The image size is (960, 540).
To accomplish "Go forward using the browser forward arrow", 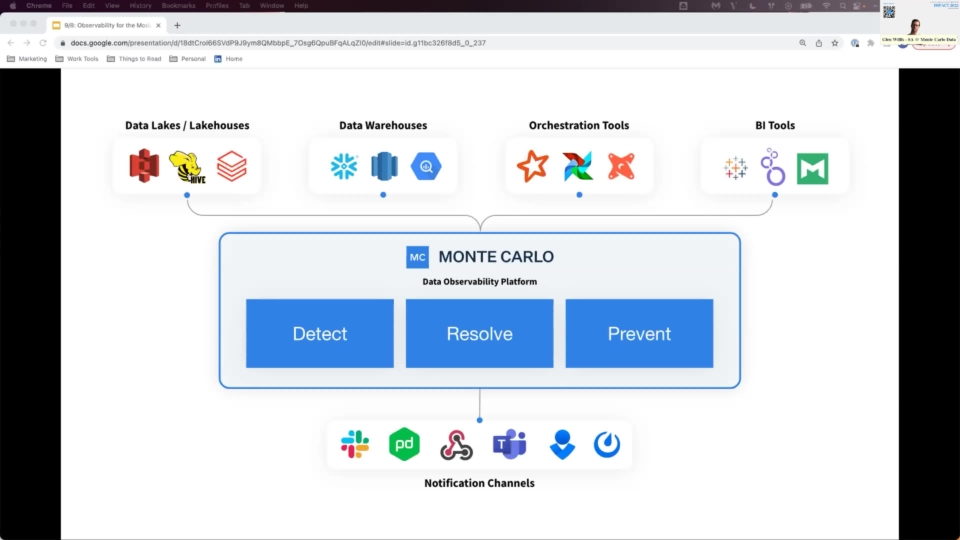I will (26, 43).
